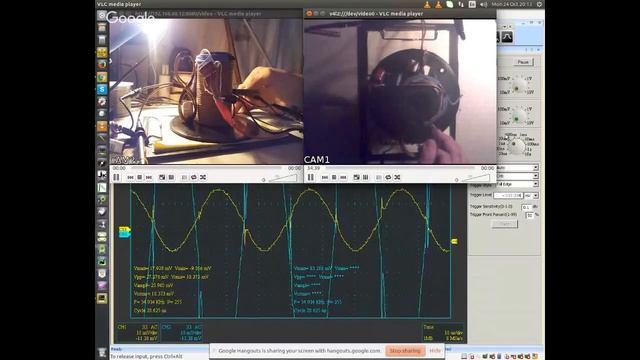The width and height of the screenshot is (640, 360).
Task: Mute audio in the CAM1 VLC window
Action: 457,179
